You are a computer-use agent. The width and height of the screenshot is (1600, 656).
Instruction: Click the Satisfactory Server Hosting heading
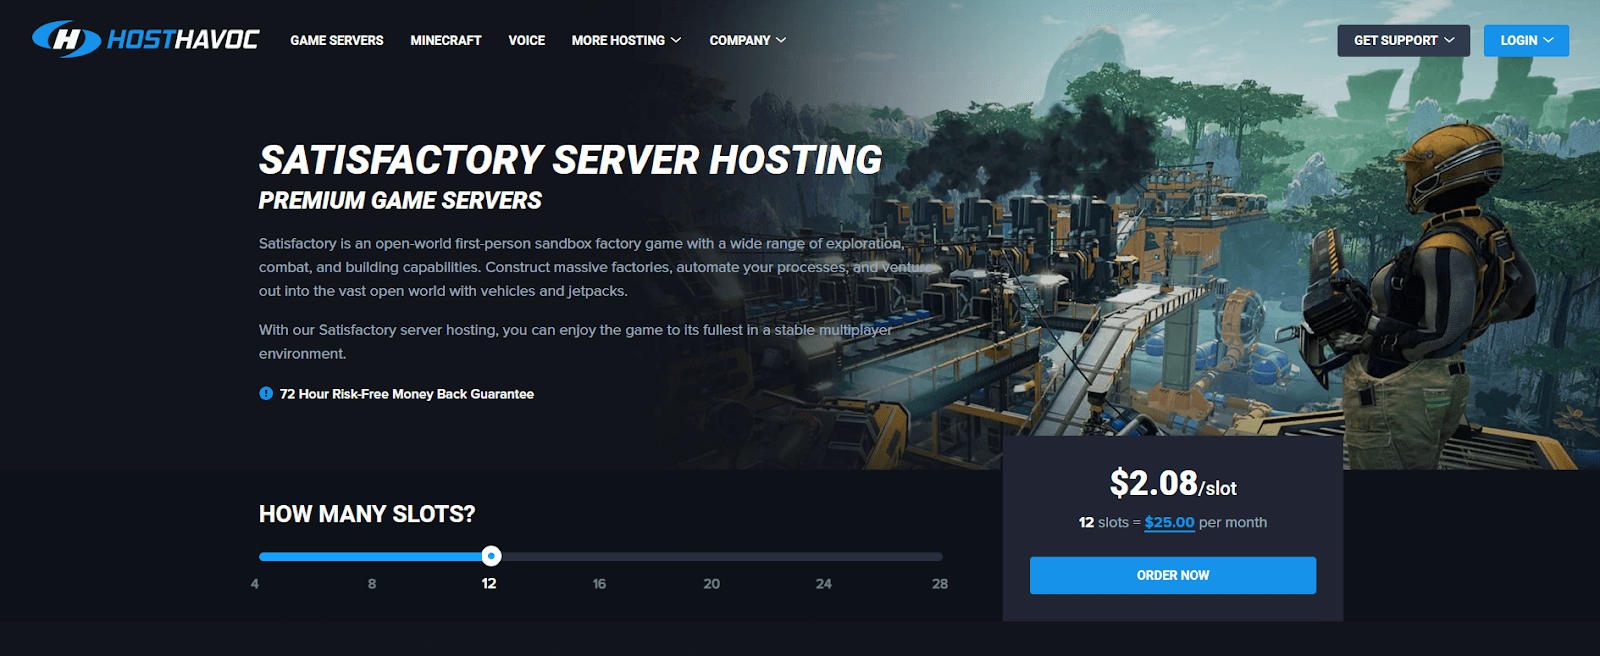coord(571,160)
